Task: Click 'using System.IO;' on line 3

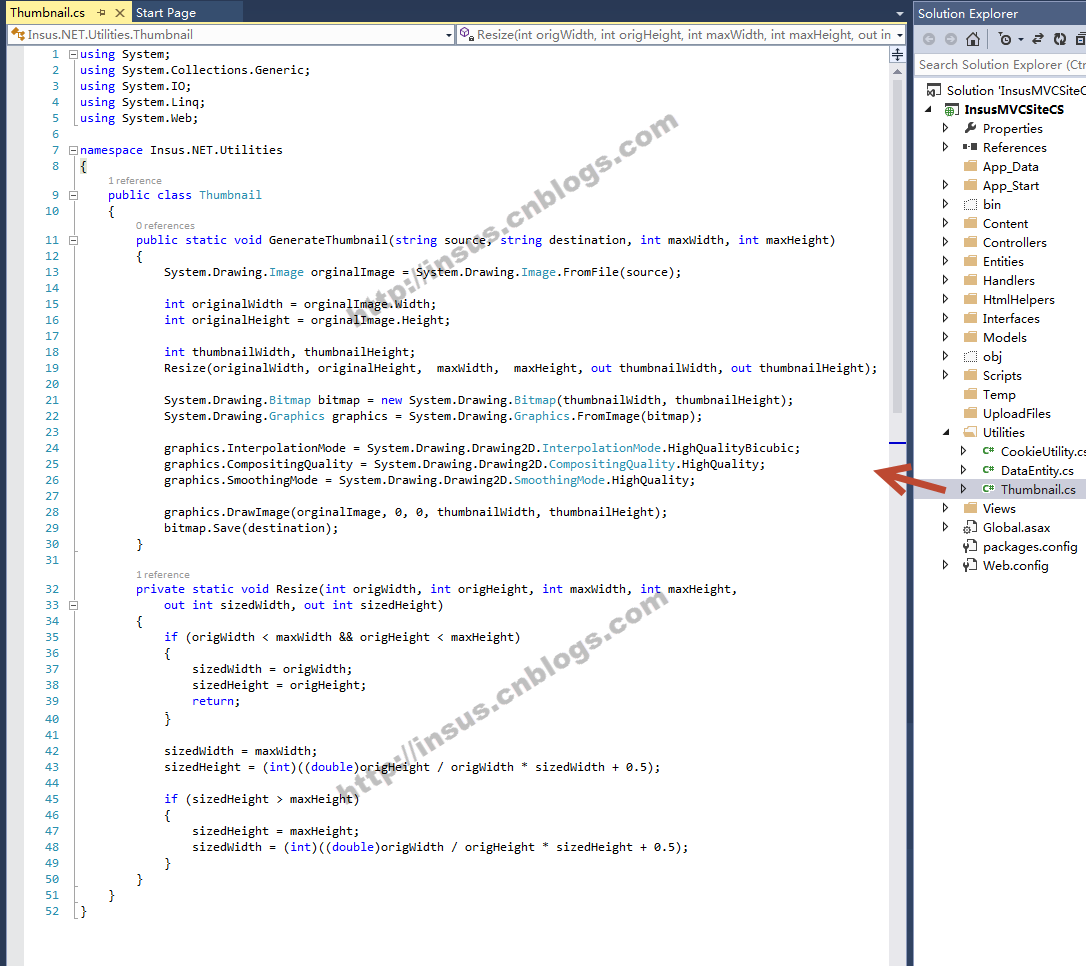Action: coord(135,86)
